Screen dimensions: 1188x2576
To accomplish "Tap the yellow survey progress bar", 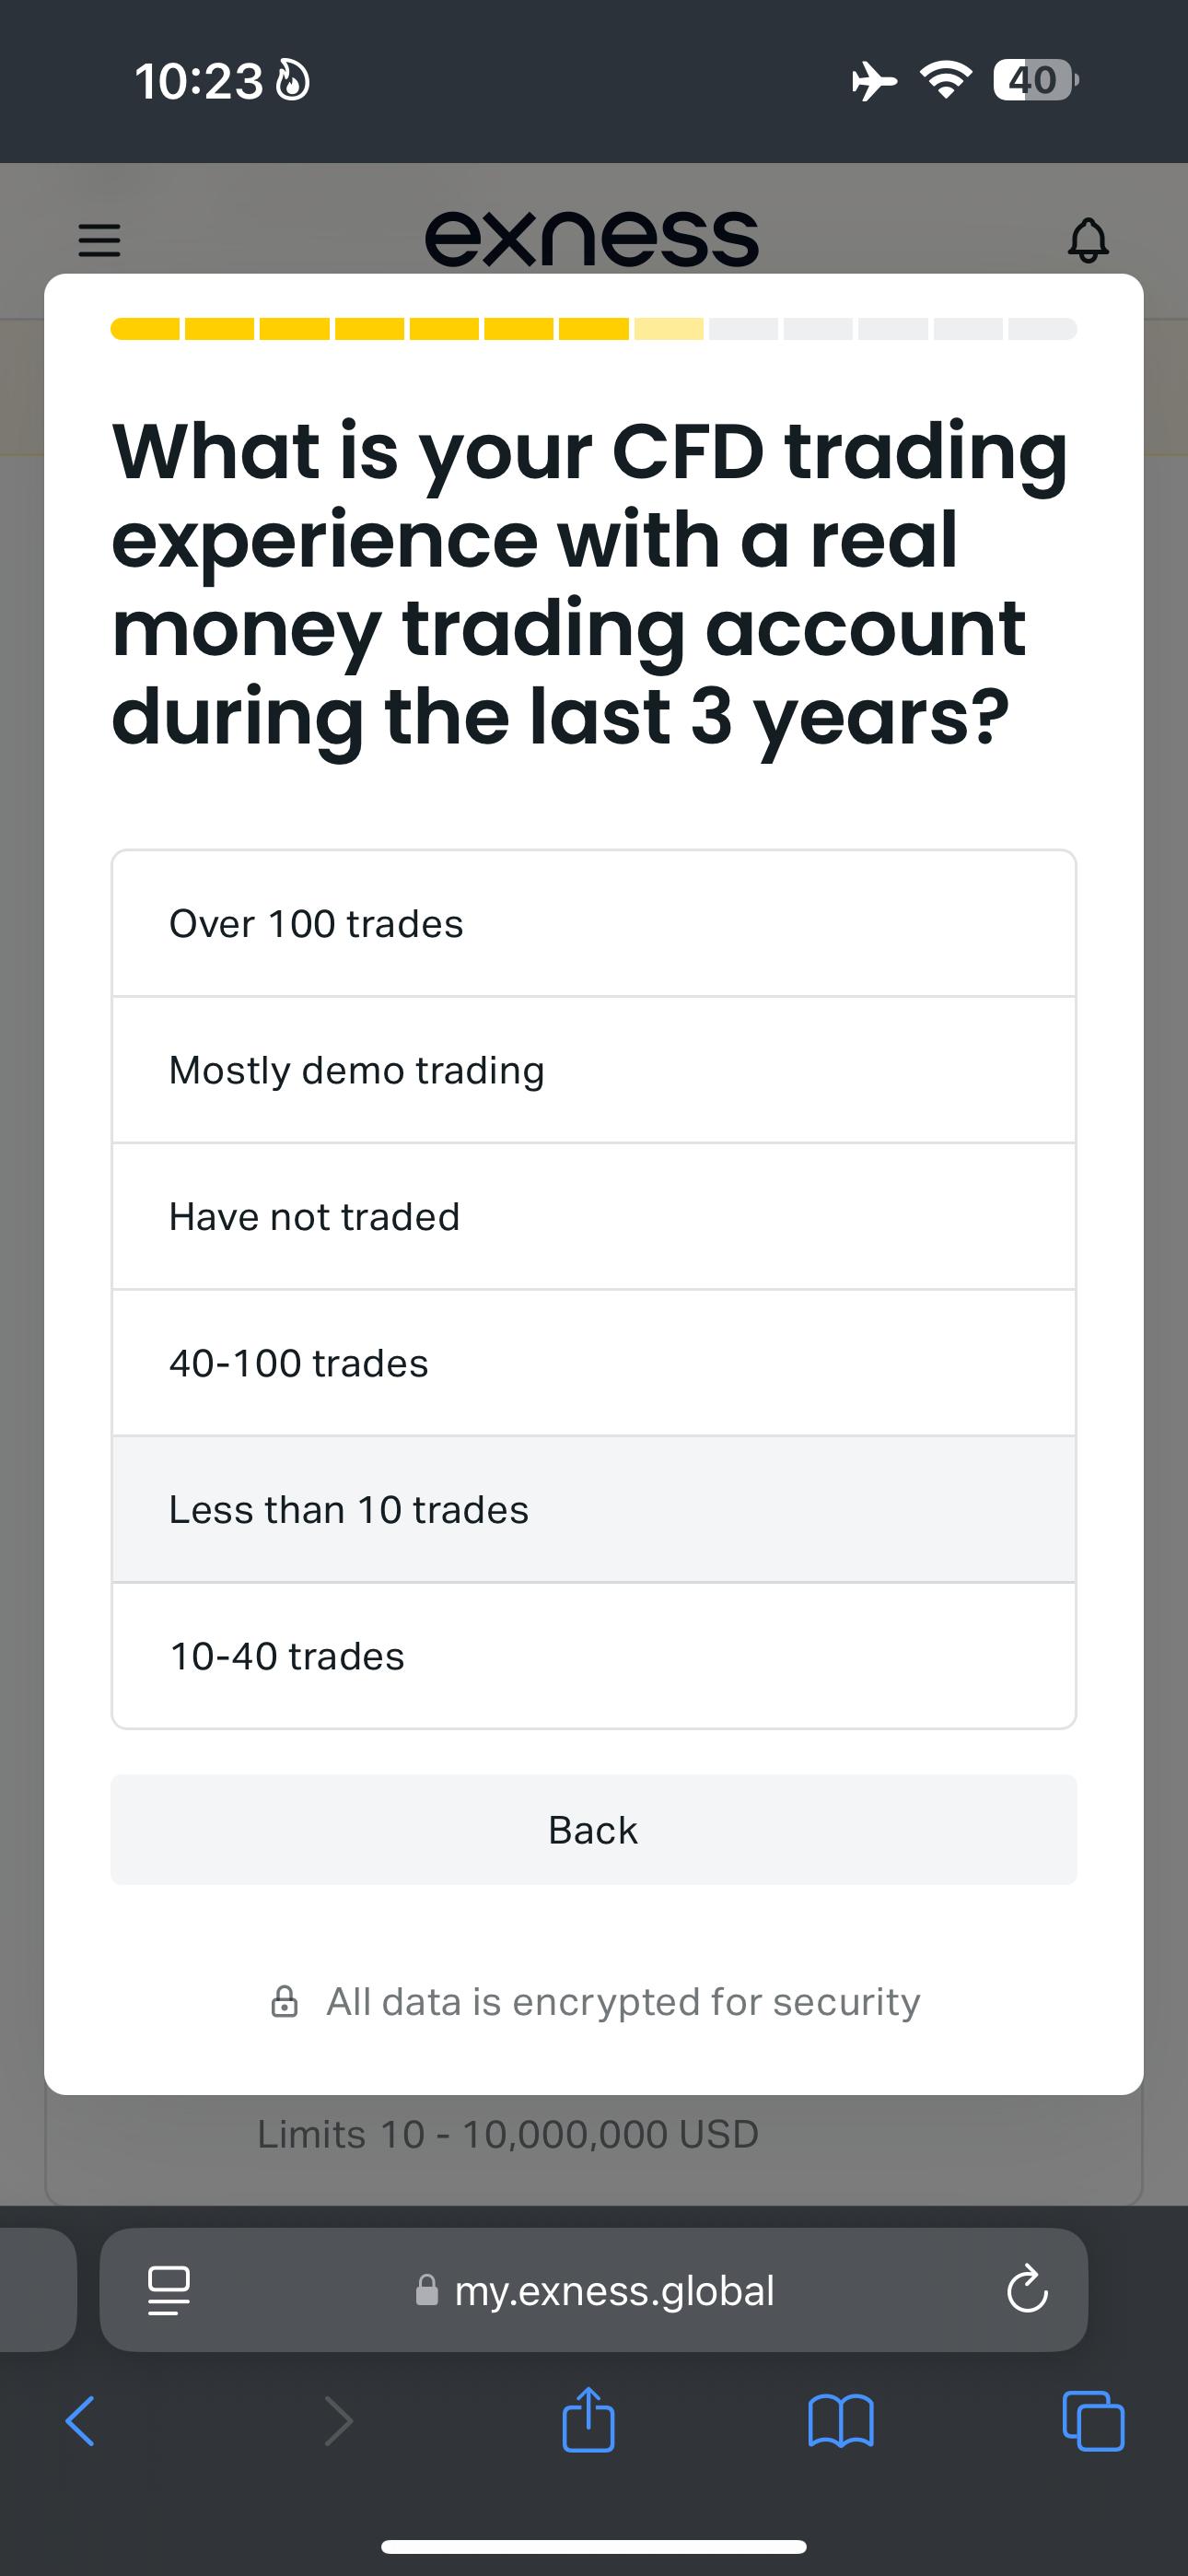I will (x=594, y=329).
